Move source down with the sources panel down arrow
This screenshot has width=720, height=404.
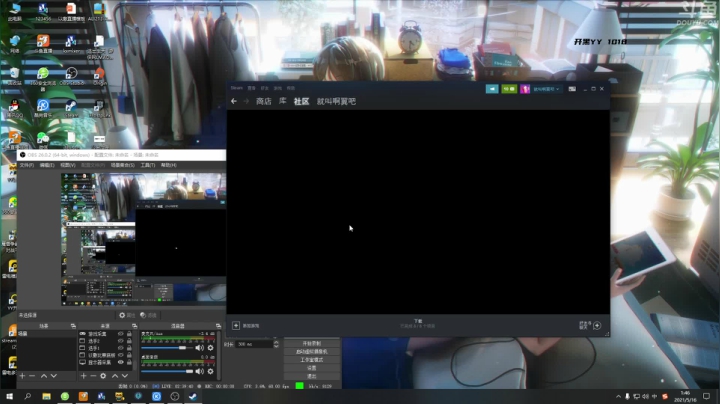124,376
